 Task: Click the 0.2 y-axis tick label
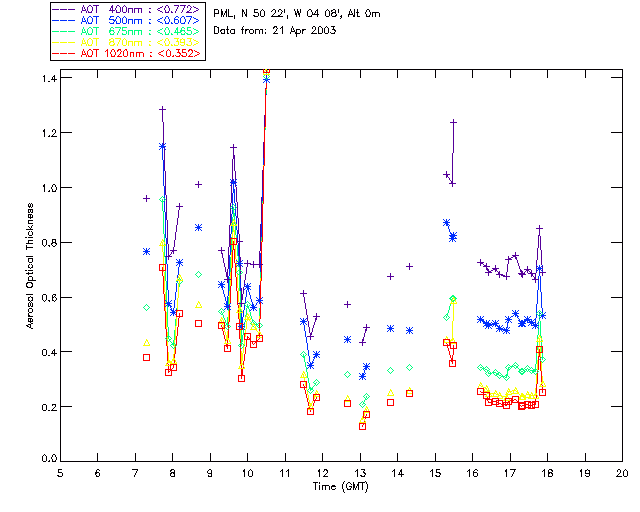[49, 407]
